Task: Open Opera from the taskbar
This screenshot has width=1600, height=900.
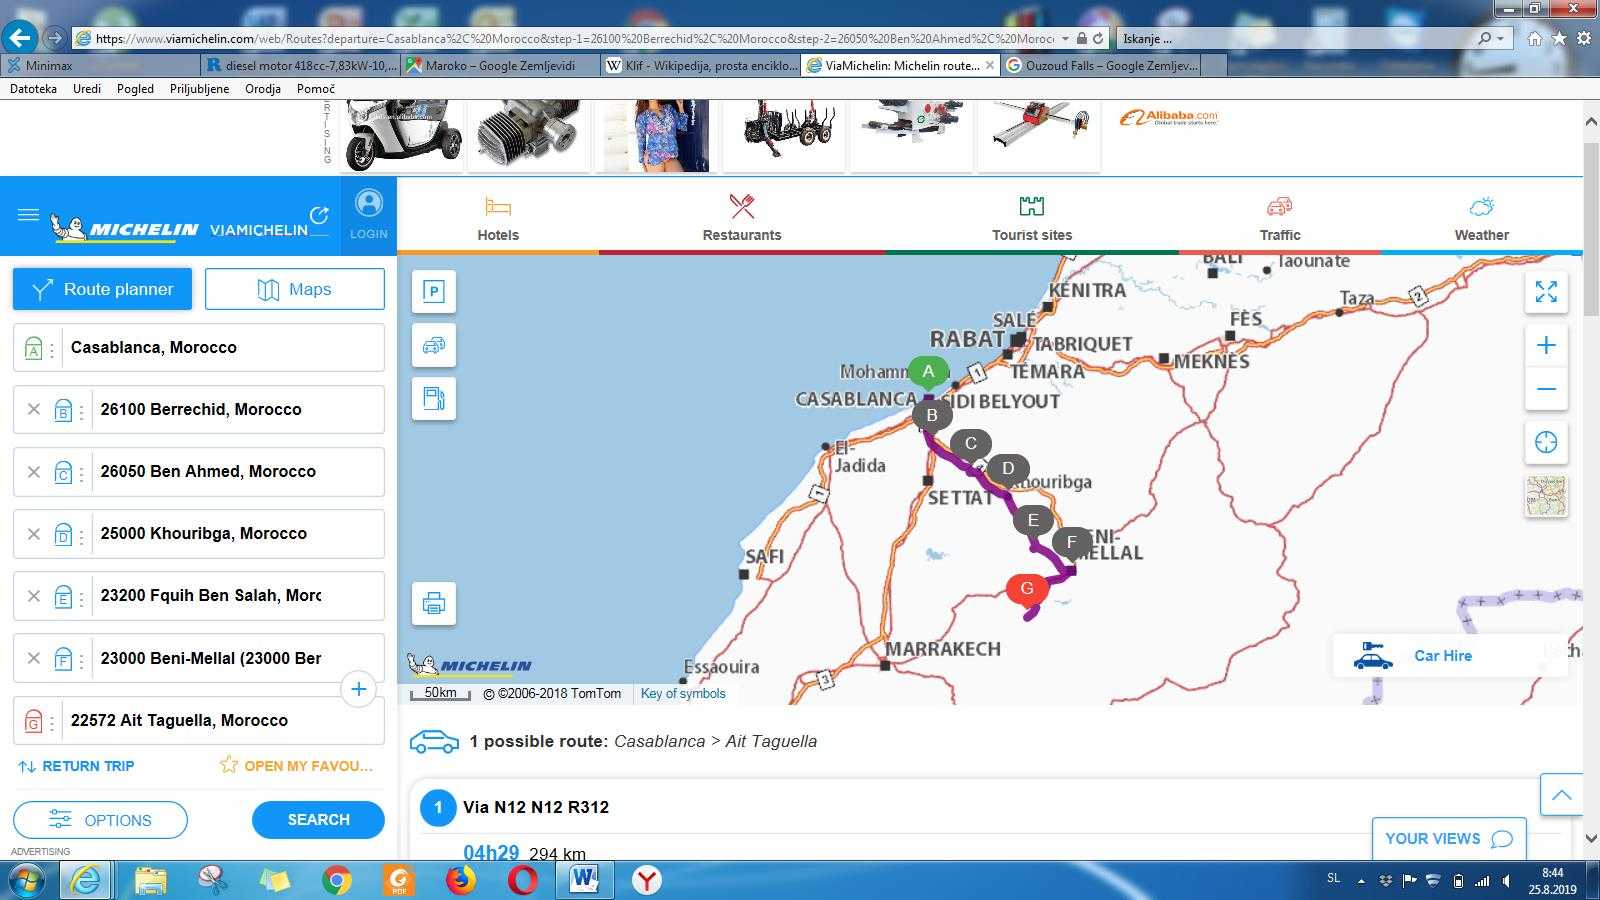Action: point(522,880)
